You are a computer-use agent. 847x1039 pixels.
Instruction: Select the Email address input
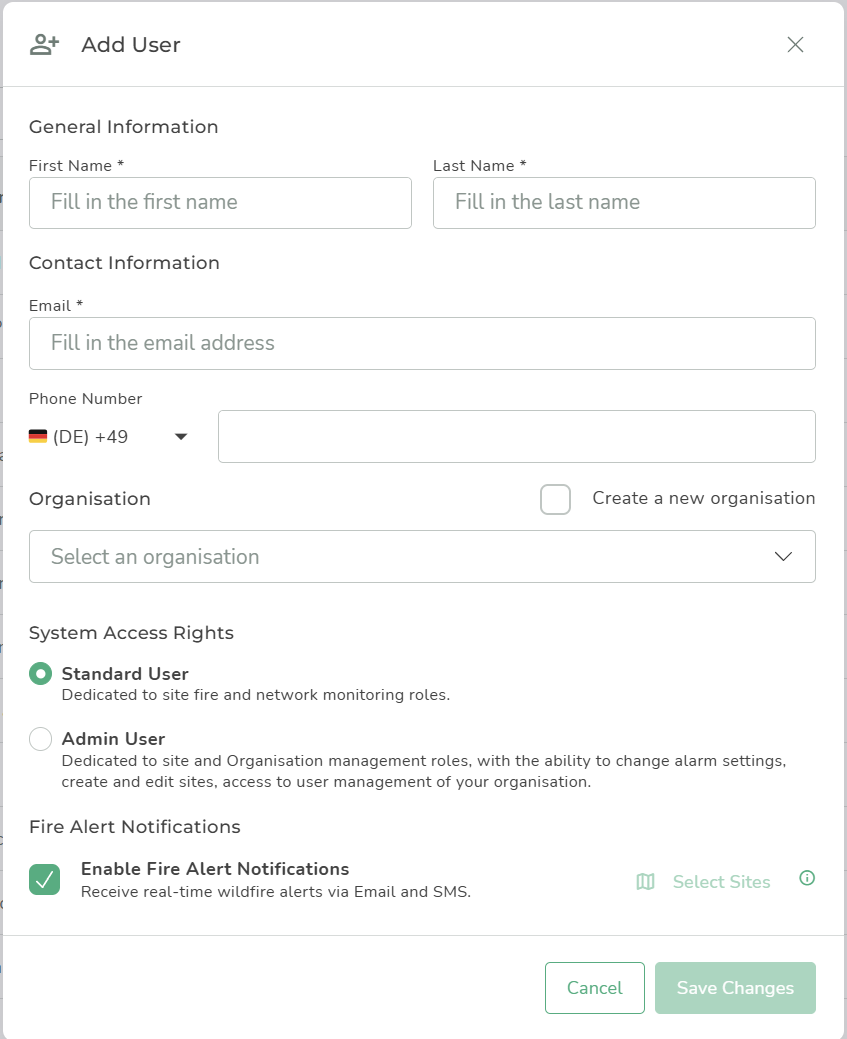tap(422, 344)
